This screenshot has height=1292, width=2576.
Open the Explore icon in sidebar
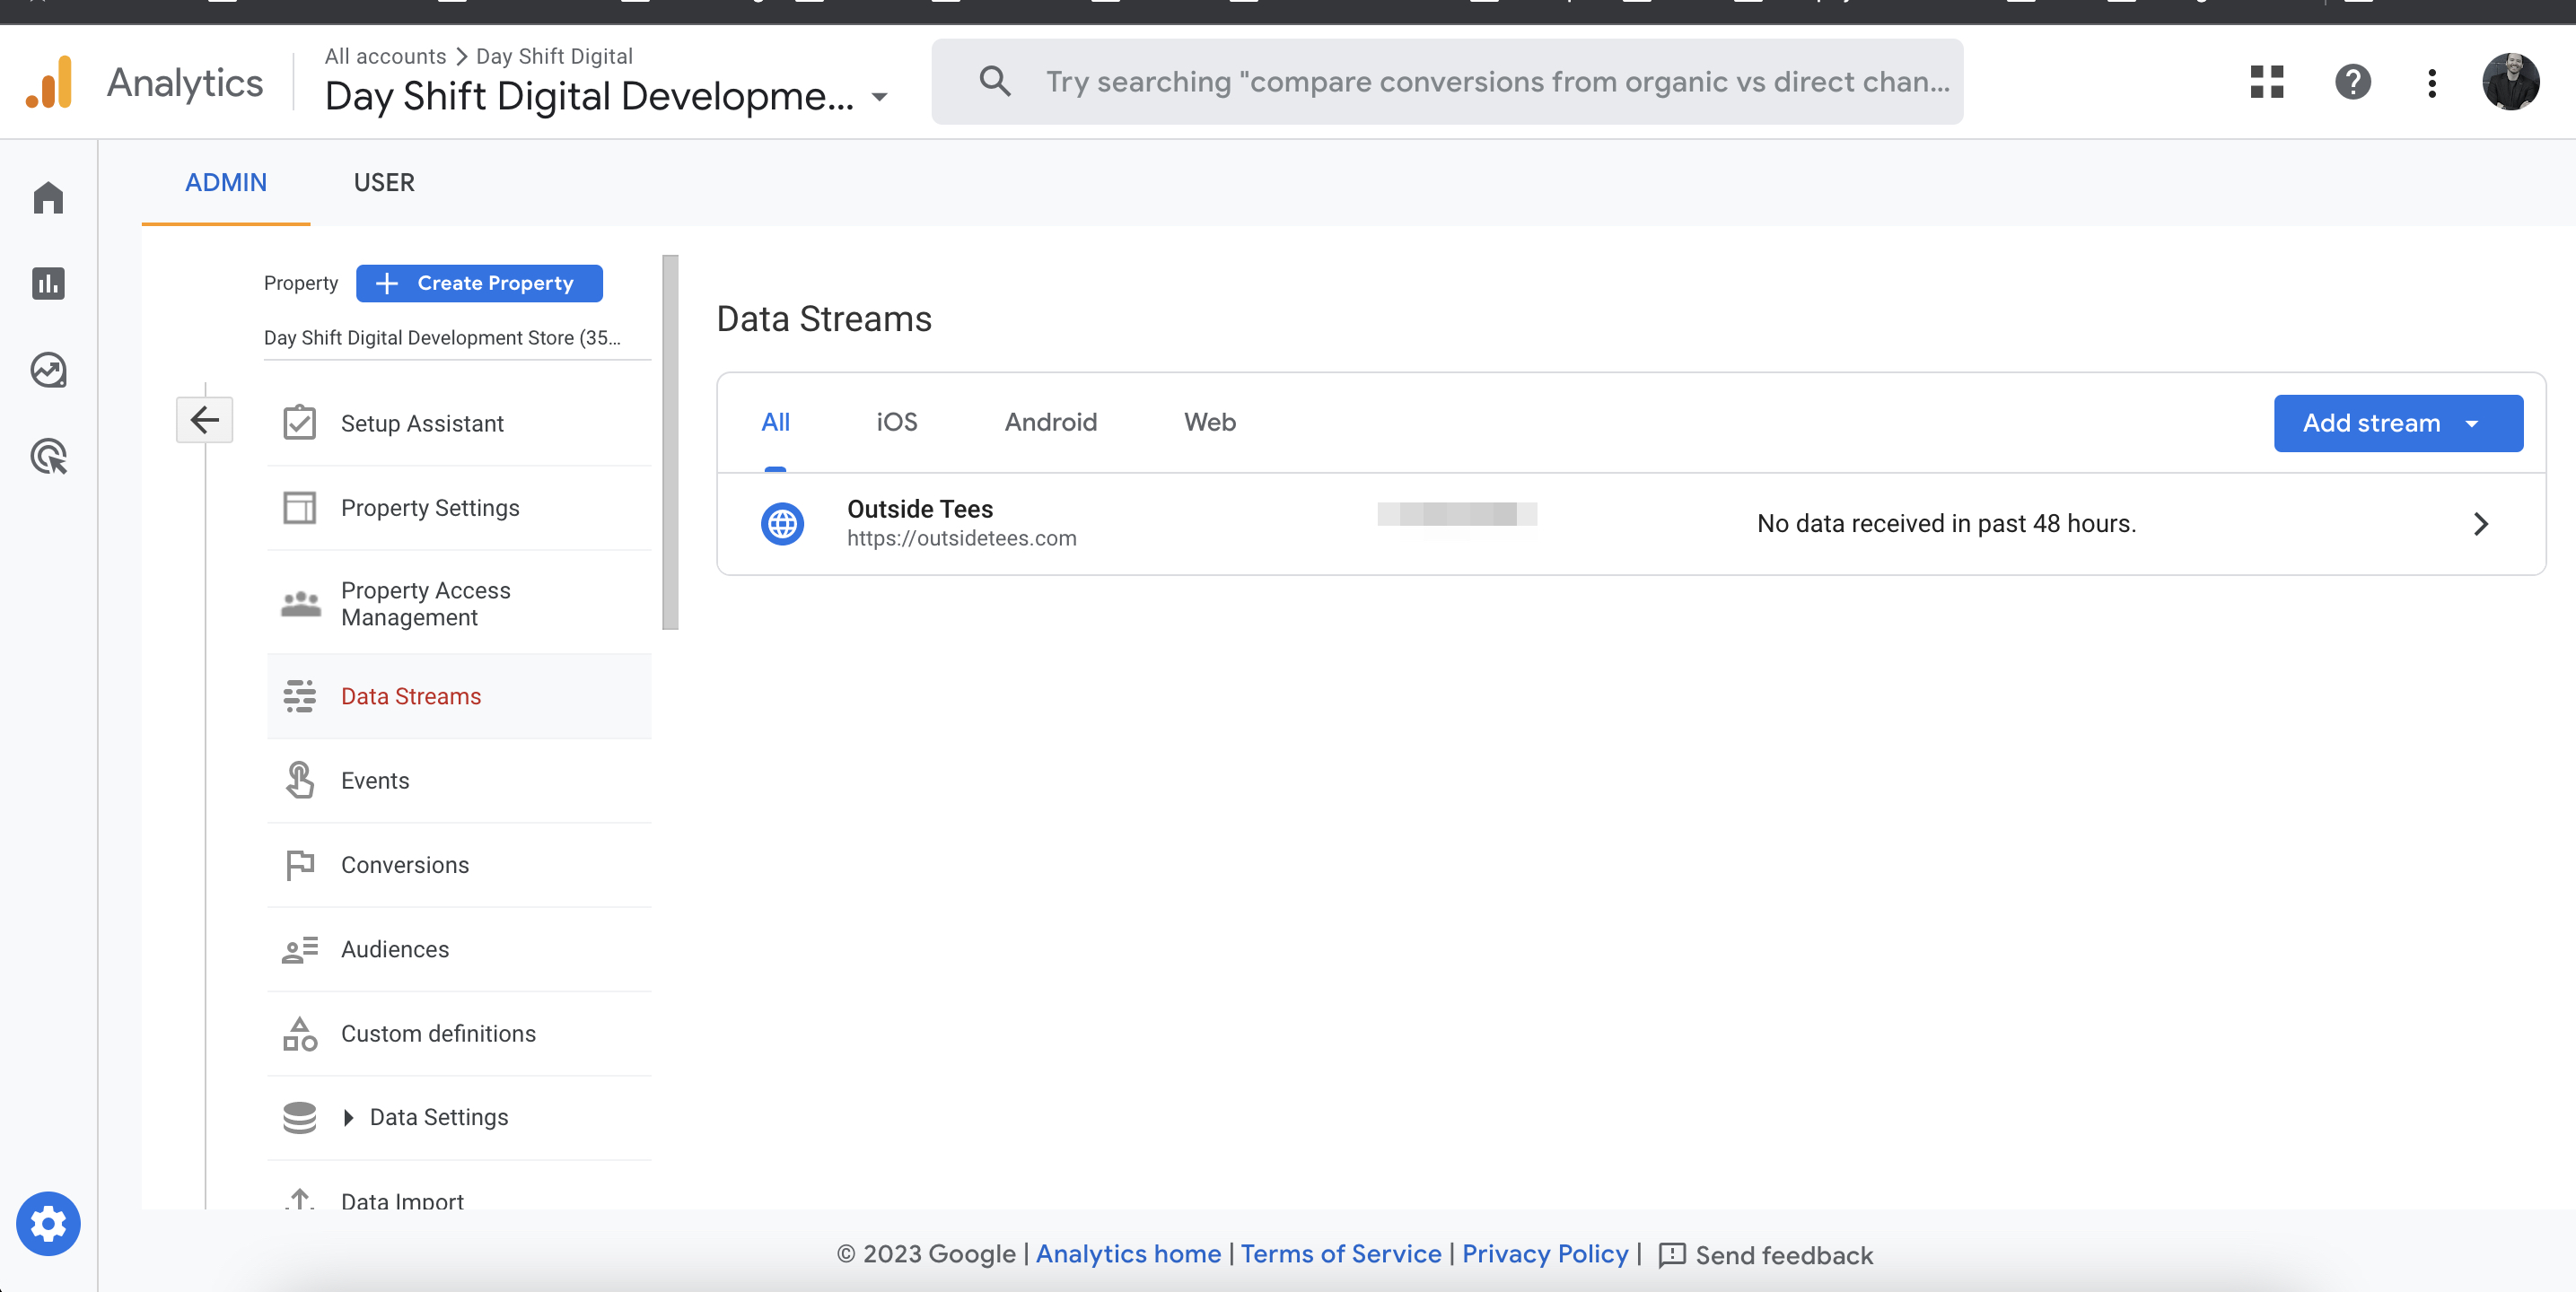[x=48, y=370]
